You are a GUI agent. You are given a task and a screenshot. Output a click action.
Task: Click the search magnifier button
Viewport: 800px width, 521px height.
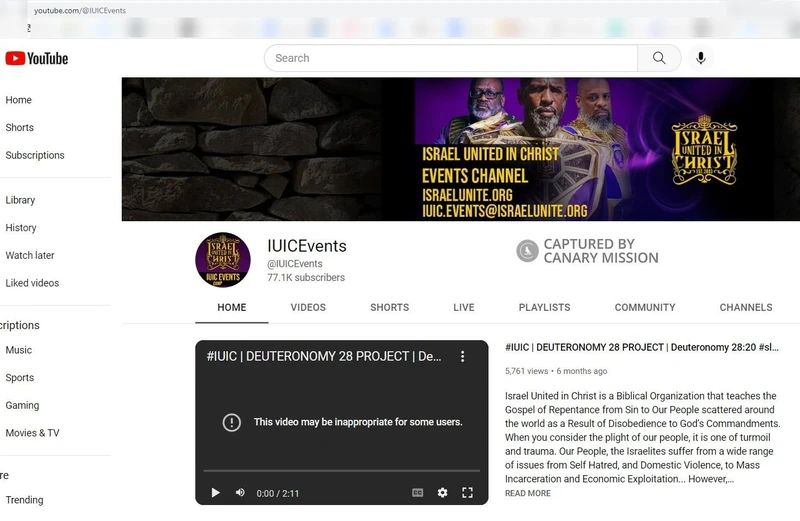coord(659,58)
